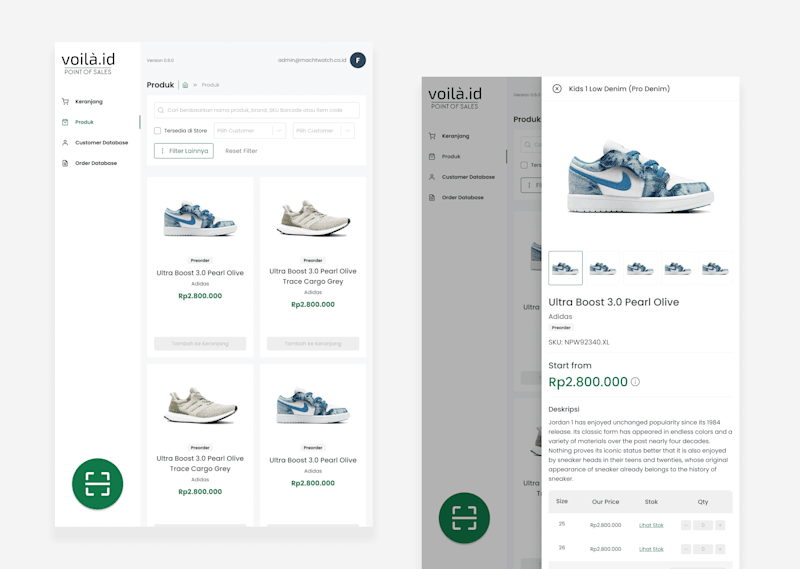Click user icon beside Customer Database in left window
Image resolution: width=800 pixels, height=569 pixels.
[x=65, y=142]
